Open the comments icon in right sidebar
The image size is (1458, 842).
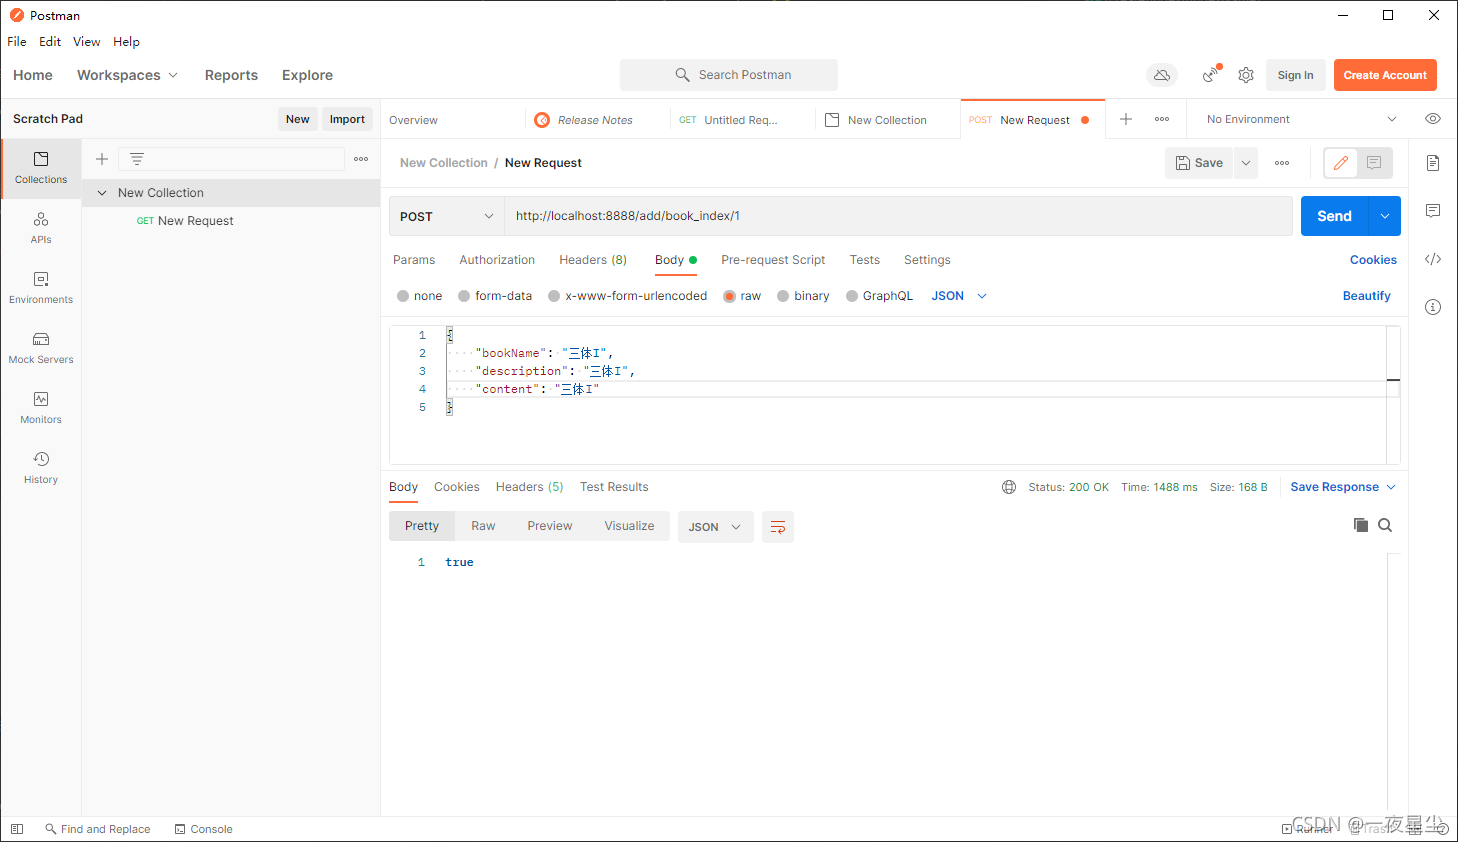[1433, 211]
